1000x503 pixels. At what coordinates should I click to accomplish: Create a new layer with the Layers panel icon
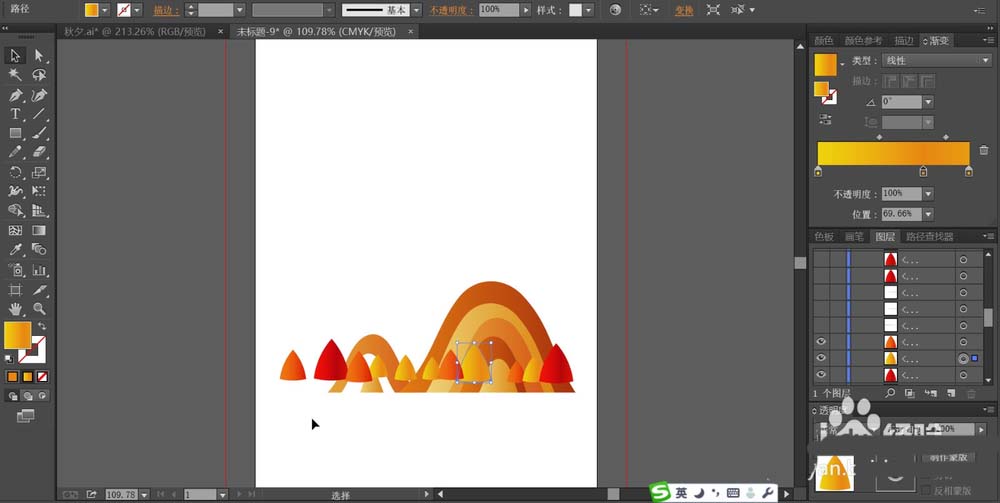(951, 394)
